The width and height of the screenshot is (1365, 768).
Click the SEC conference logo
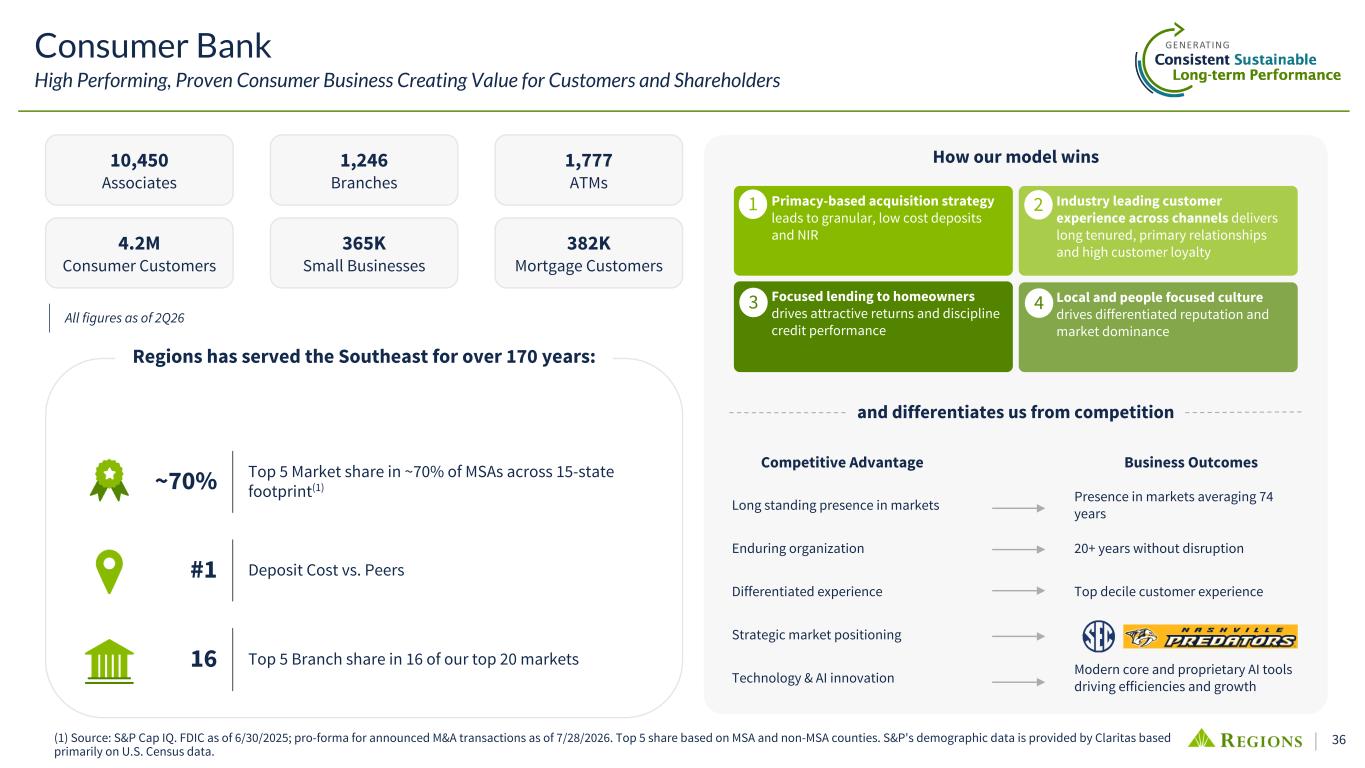pyautogui.click(x=1100, y=636)
